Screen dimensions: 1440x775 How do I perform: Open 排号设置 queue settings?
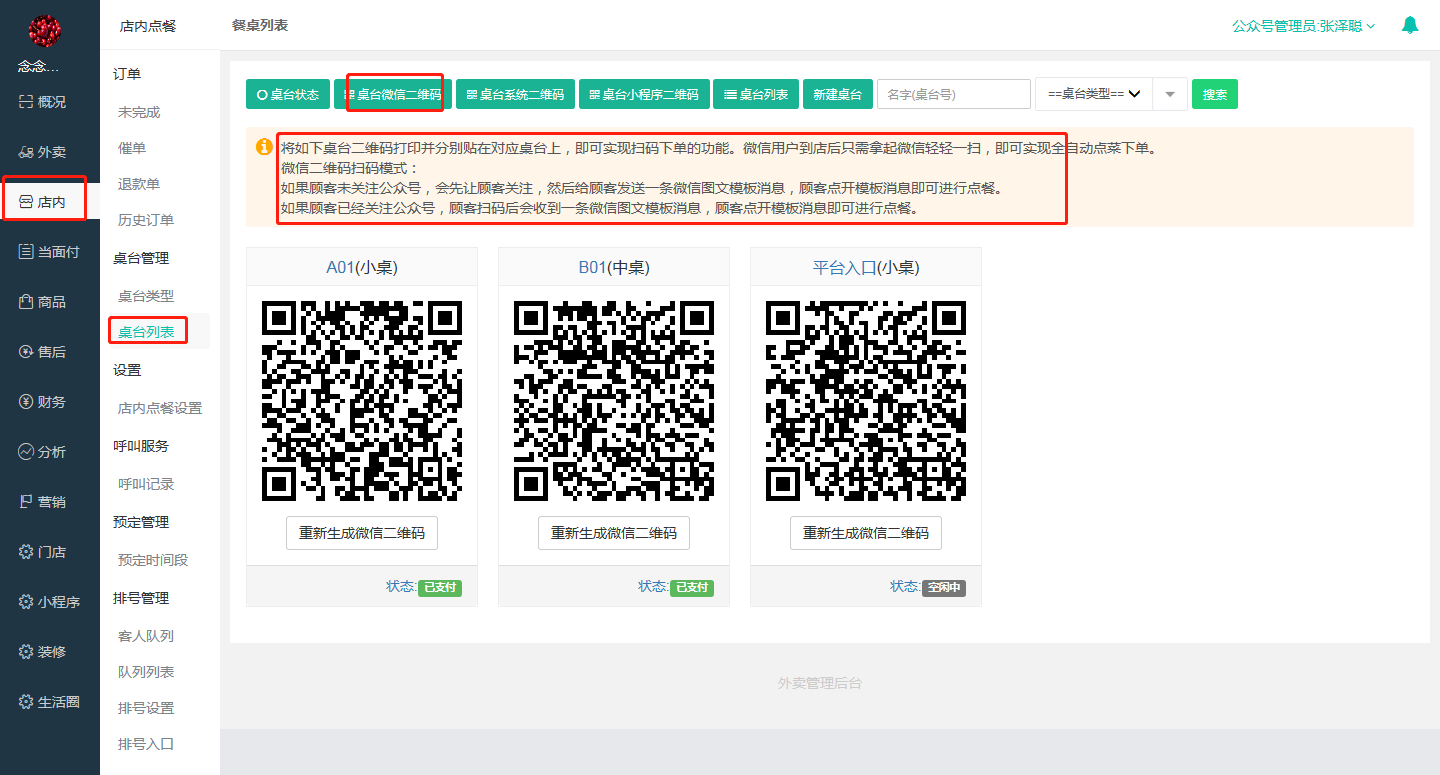pos(146,708)
